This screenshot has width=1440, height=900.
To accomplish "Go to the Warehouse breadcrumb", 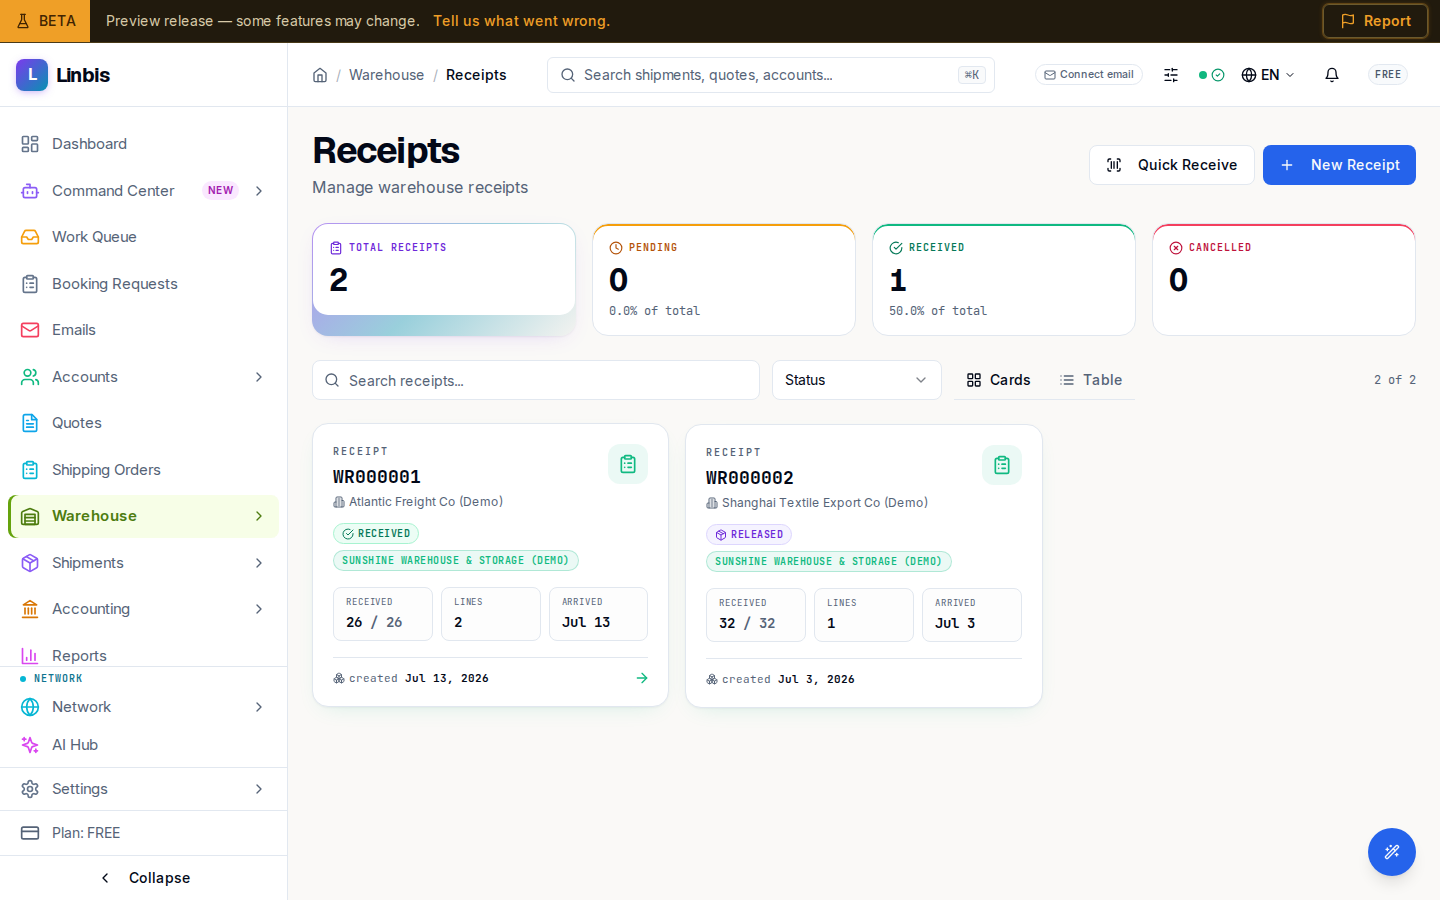I will pyautogui.click(x=386, y=75).
